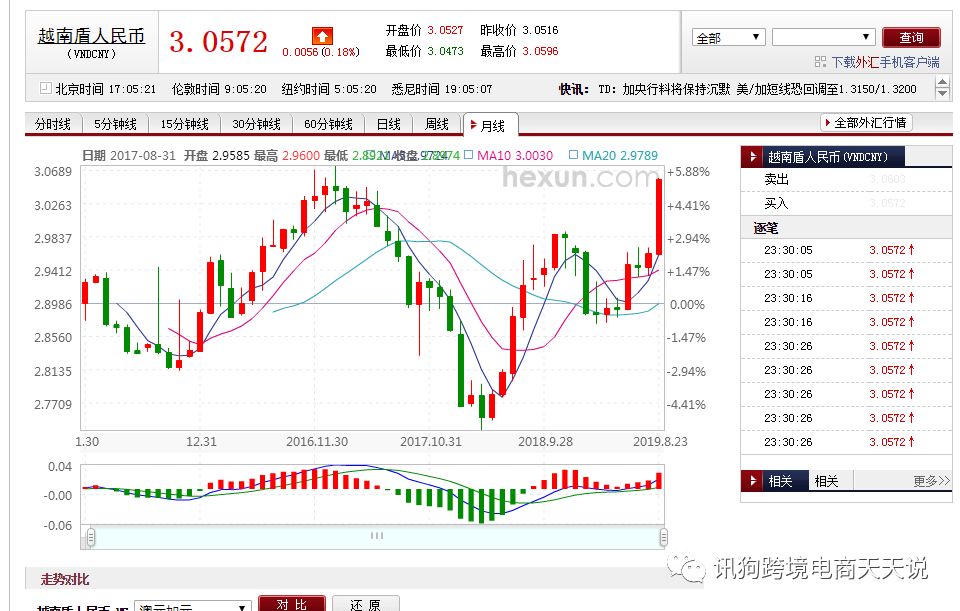Select the 月线 tab
Screen dimensions: 960x611
pyautogui.click(x=491, y=126)
